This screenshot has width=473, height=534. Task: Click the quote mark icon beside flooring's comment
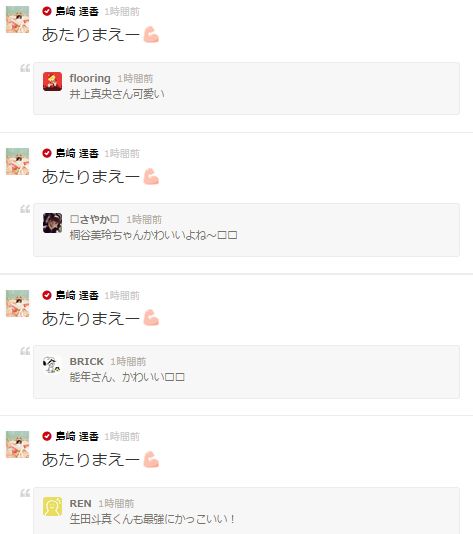tap(25, 68)
